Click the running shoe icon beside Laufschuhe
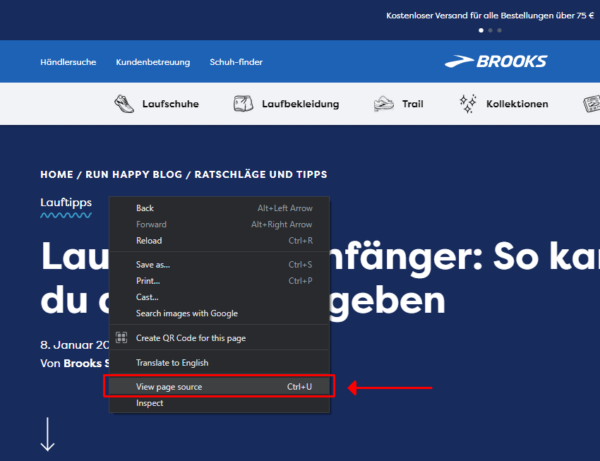This screenshot has width=600, height=461. pos(124,104)
